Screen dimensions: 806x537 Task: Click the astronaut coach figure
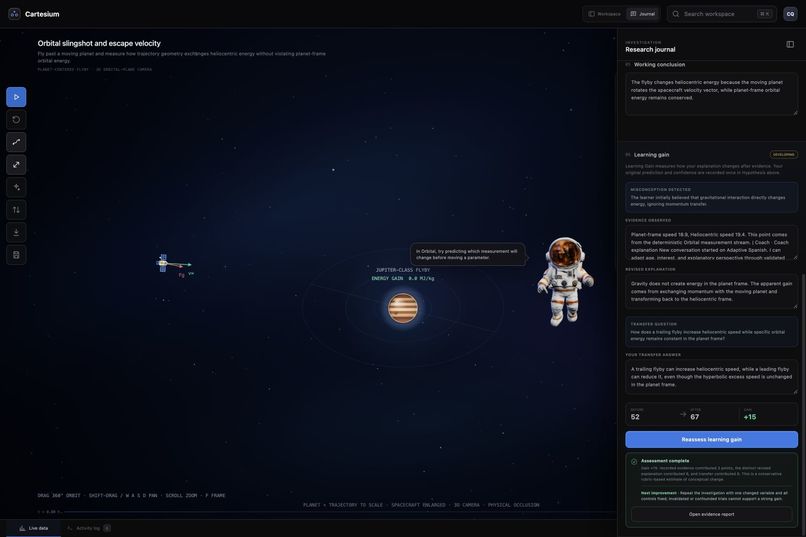click(x=565, y=281)
